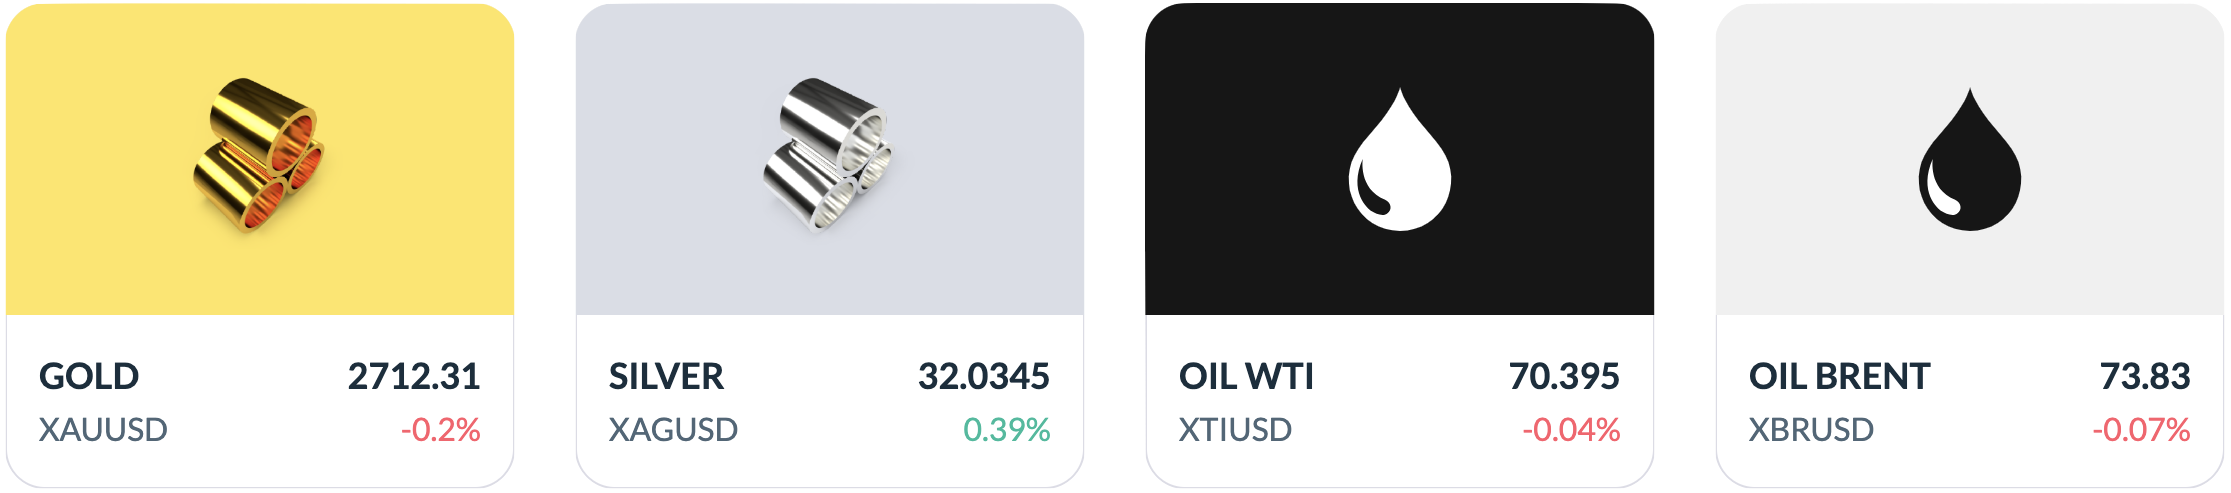The height and width of the screenshot is (493, 2231).
Task: Click the XBRUSD ticker symbol
Action: click(1811, 430)
